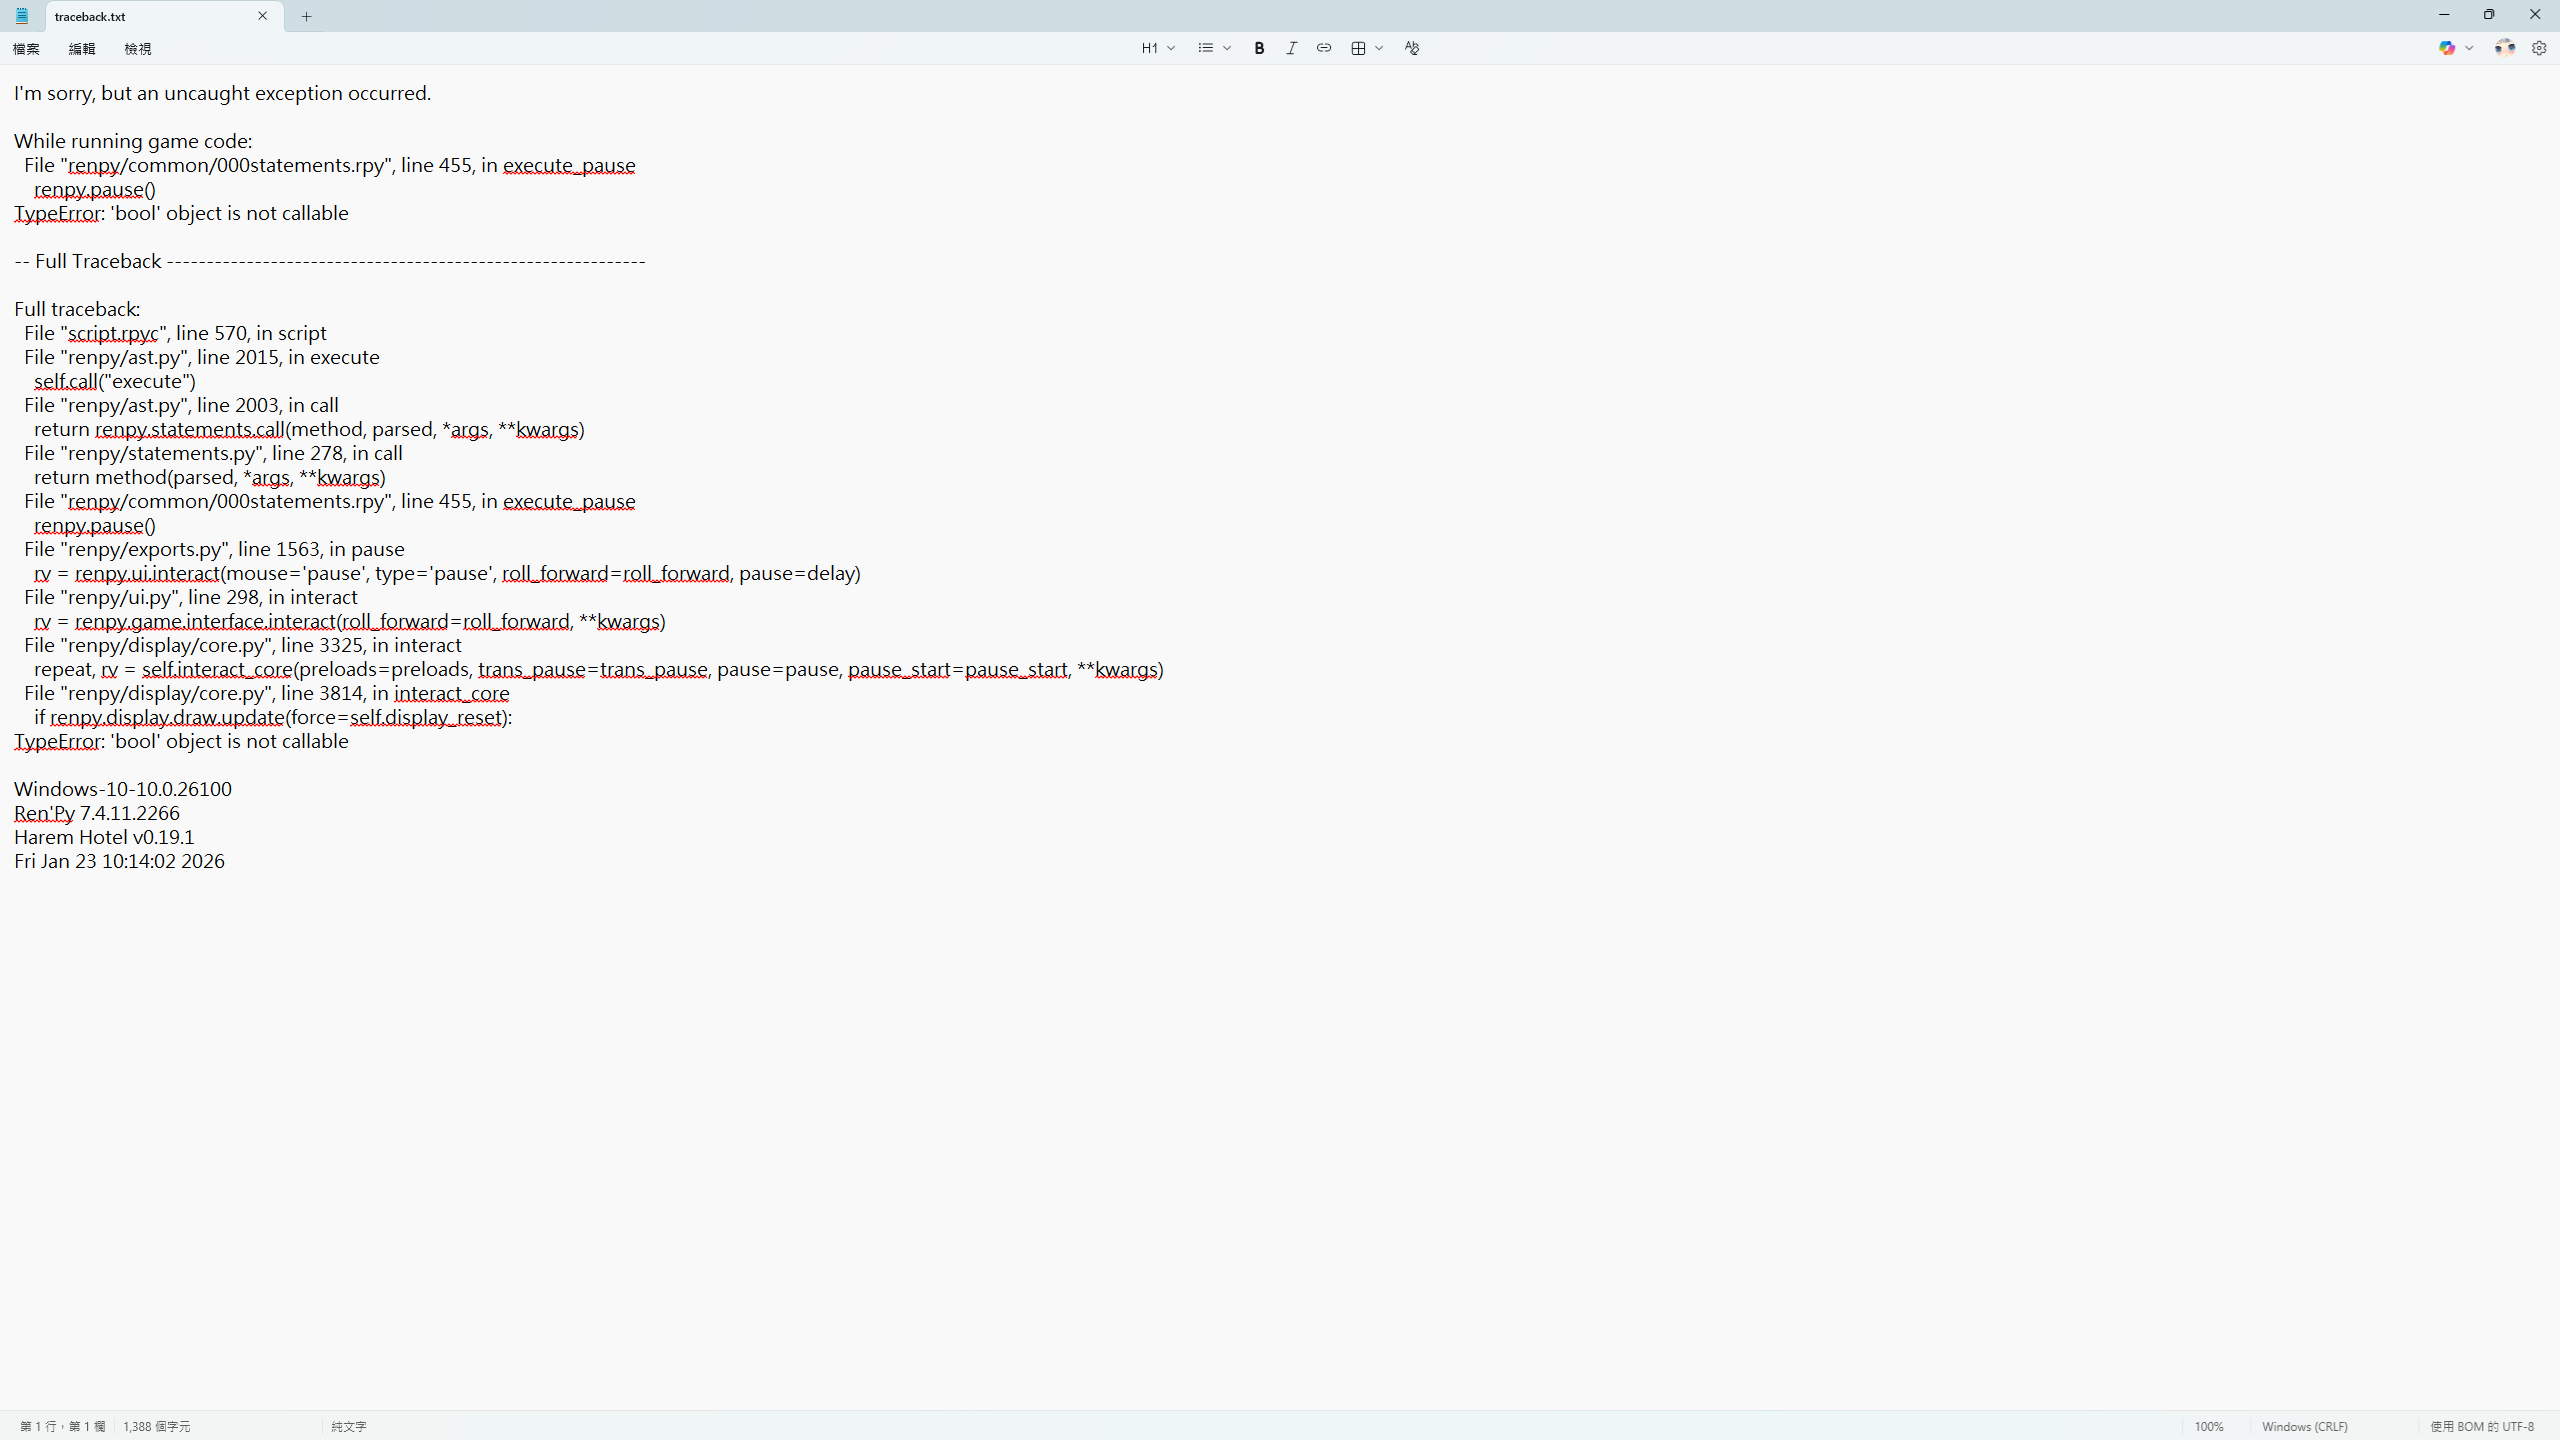The width and height of the screenshot is (2560, 1440).
Task: Open the account profile avatar
Action: (x=2504, y=48)
